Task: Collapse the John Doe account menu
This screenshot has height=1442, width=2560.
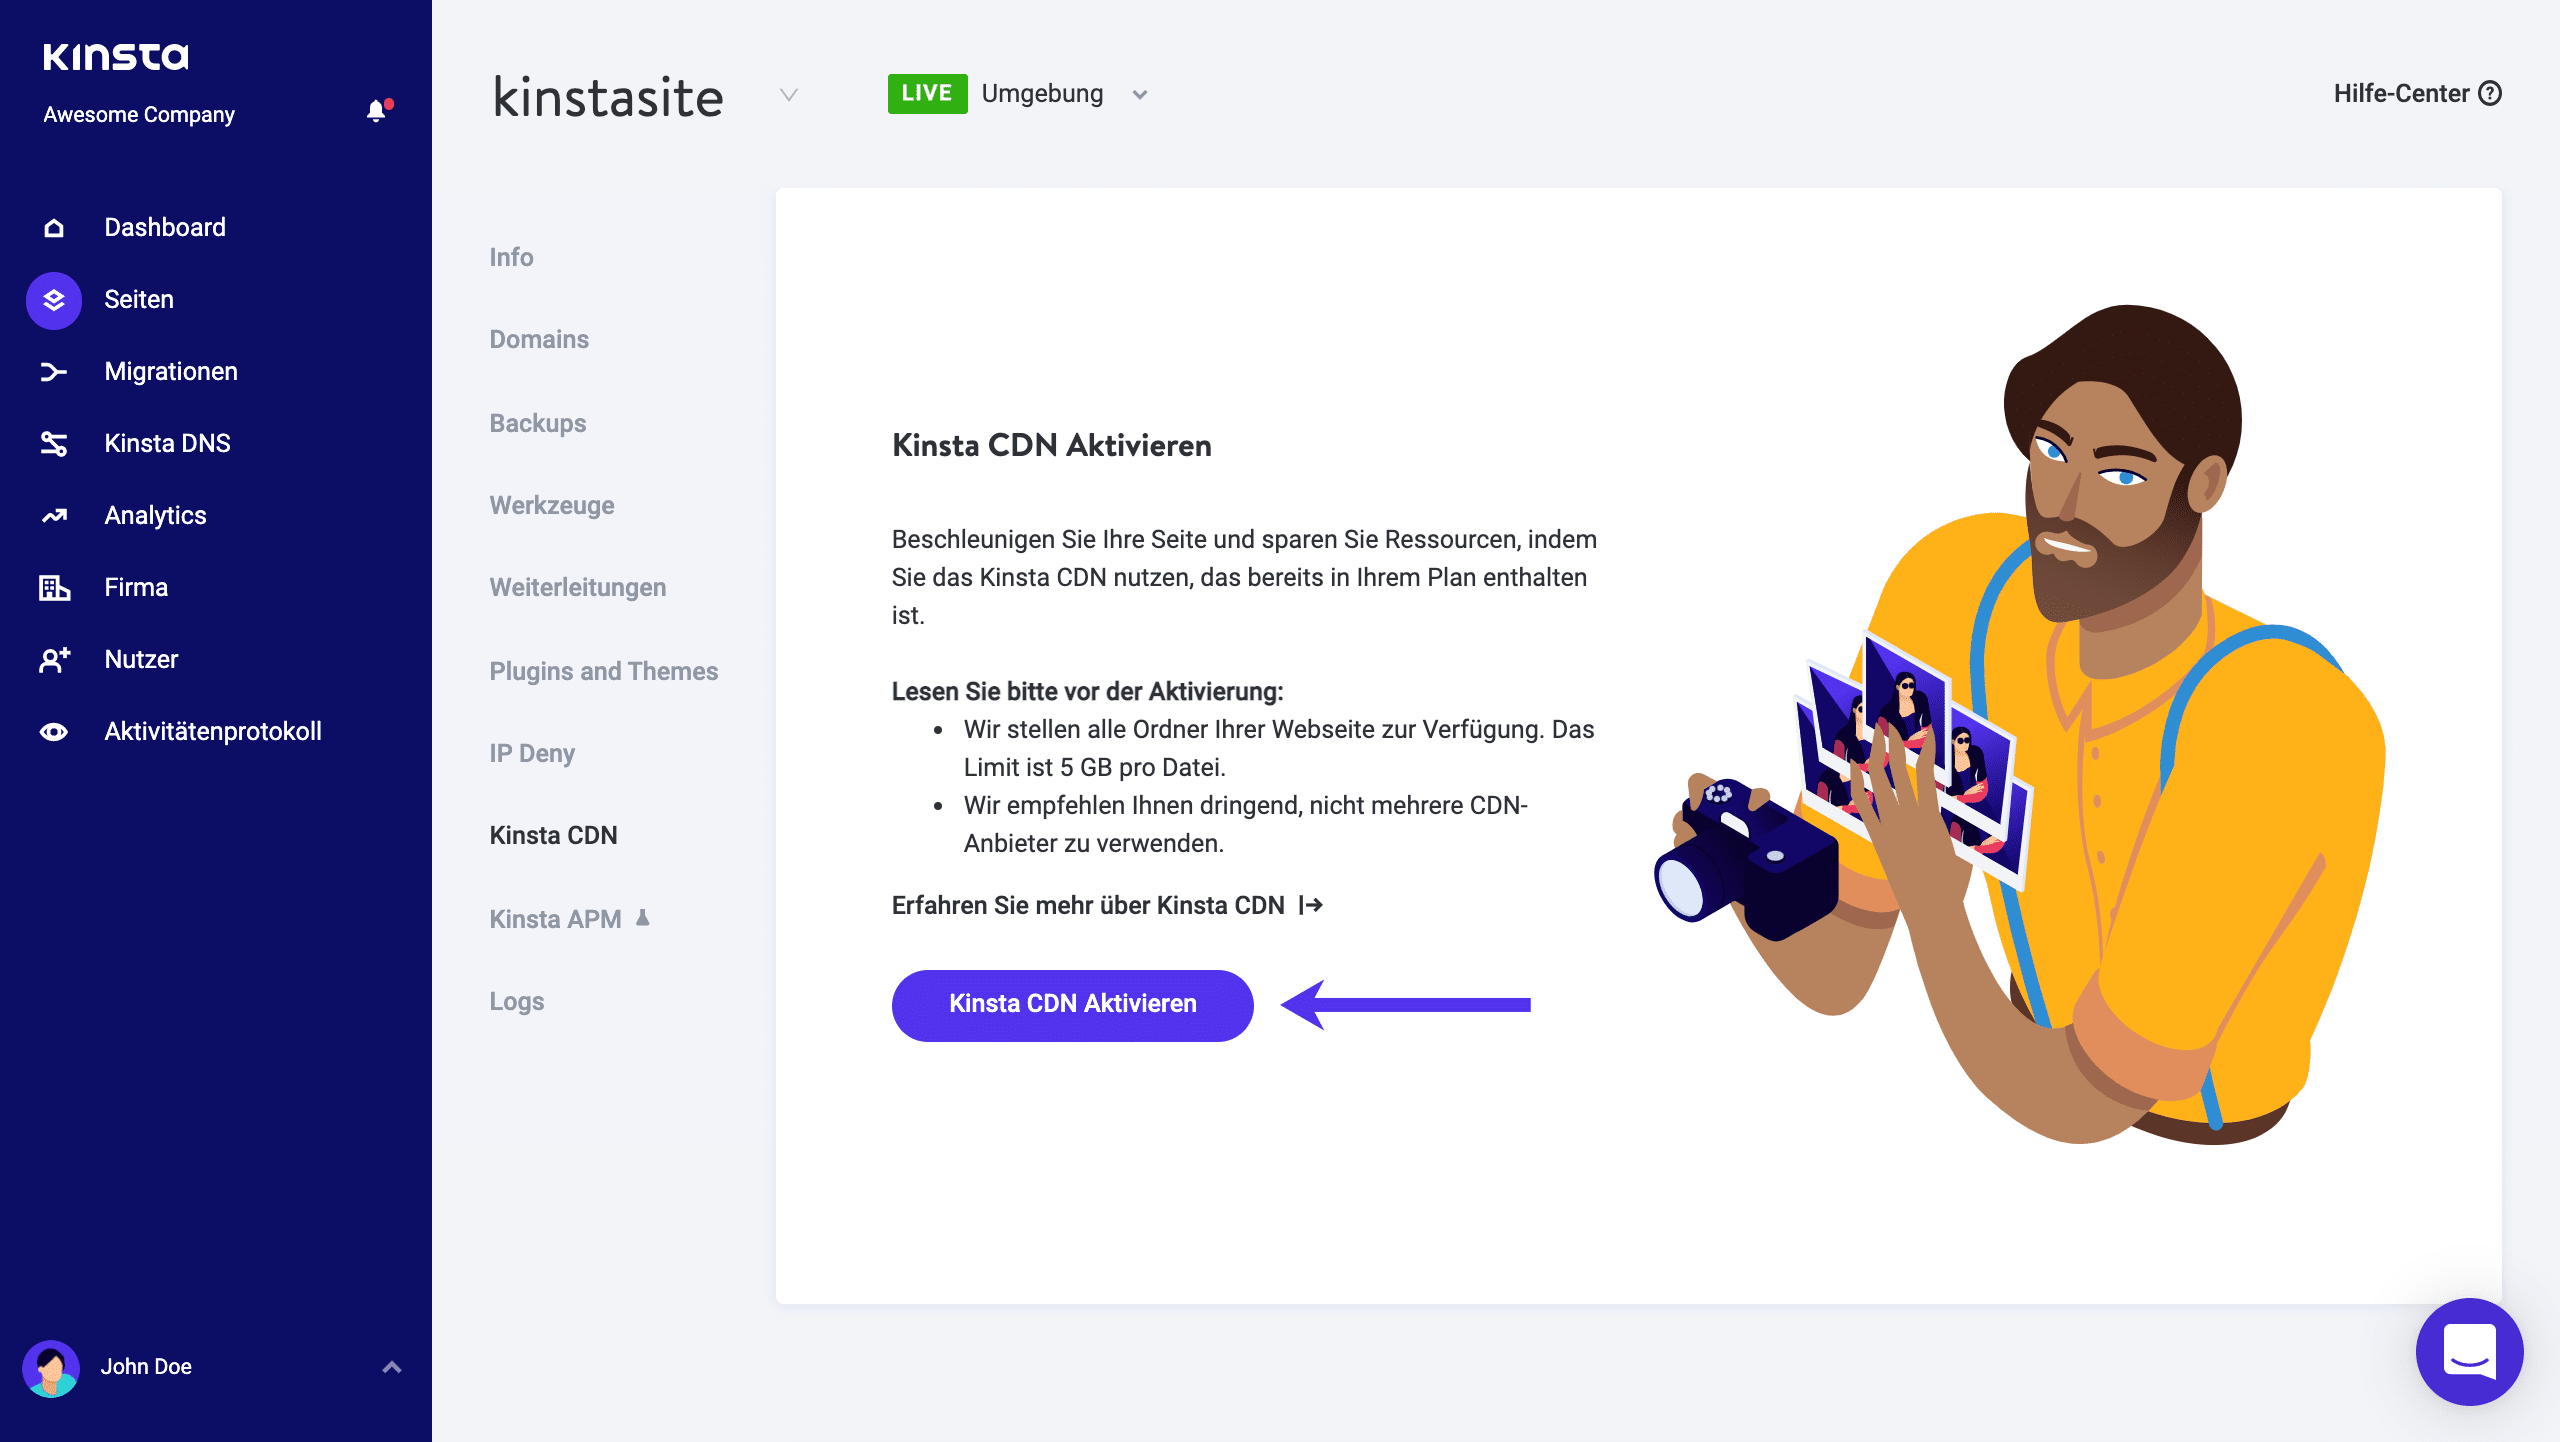Action: 391,1367
